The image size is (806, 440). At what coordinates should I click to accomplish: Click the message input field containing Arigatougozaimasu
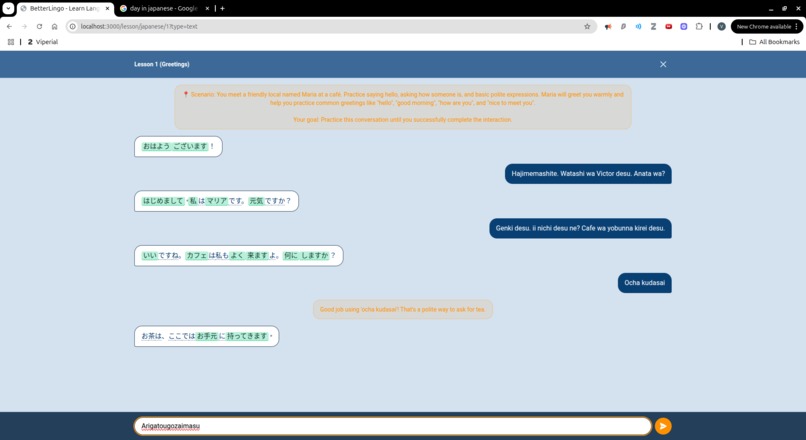pyautogui.click(x=393, y=426)
